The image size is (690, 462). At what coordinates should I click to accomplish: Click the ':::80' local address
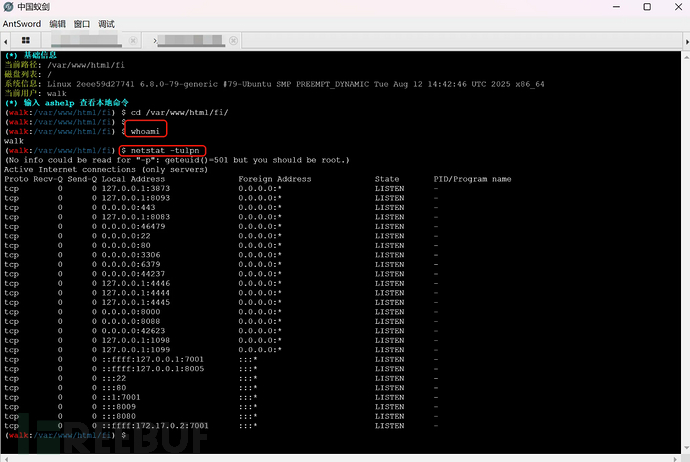[x=114, y=388]
